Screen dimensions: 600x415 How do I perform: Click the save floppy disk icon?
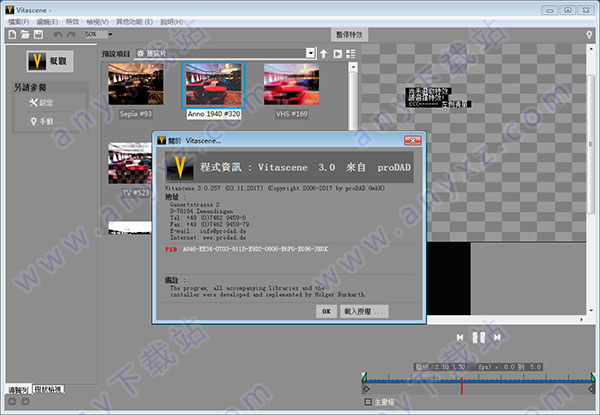pyautogui.click(x=38, y=35)
